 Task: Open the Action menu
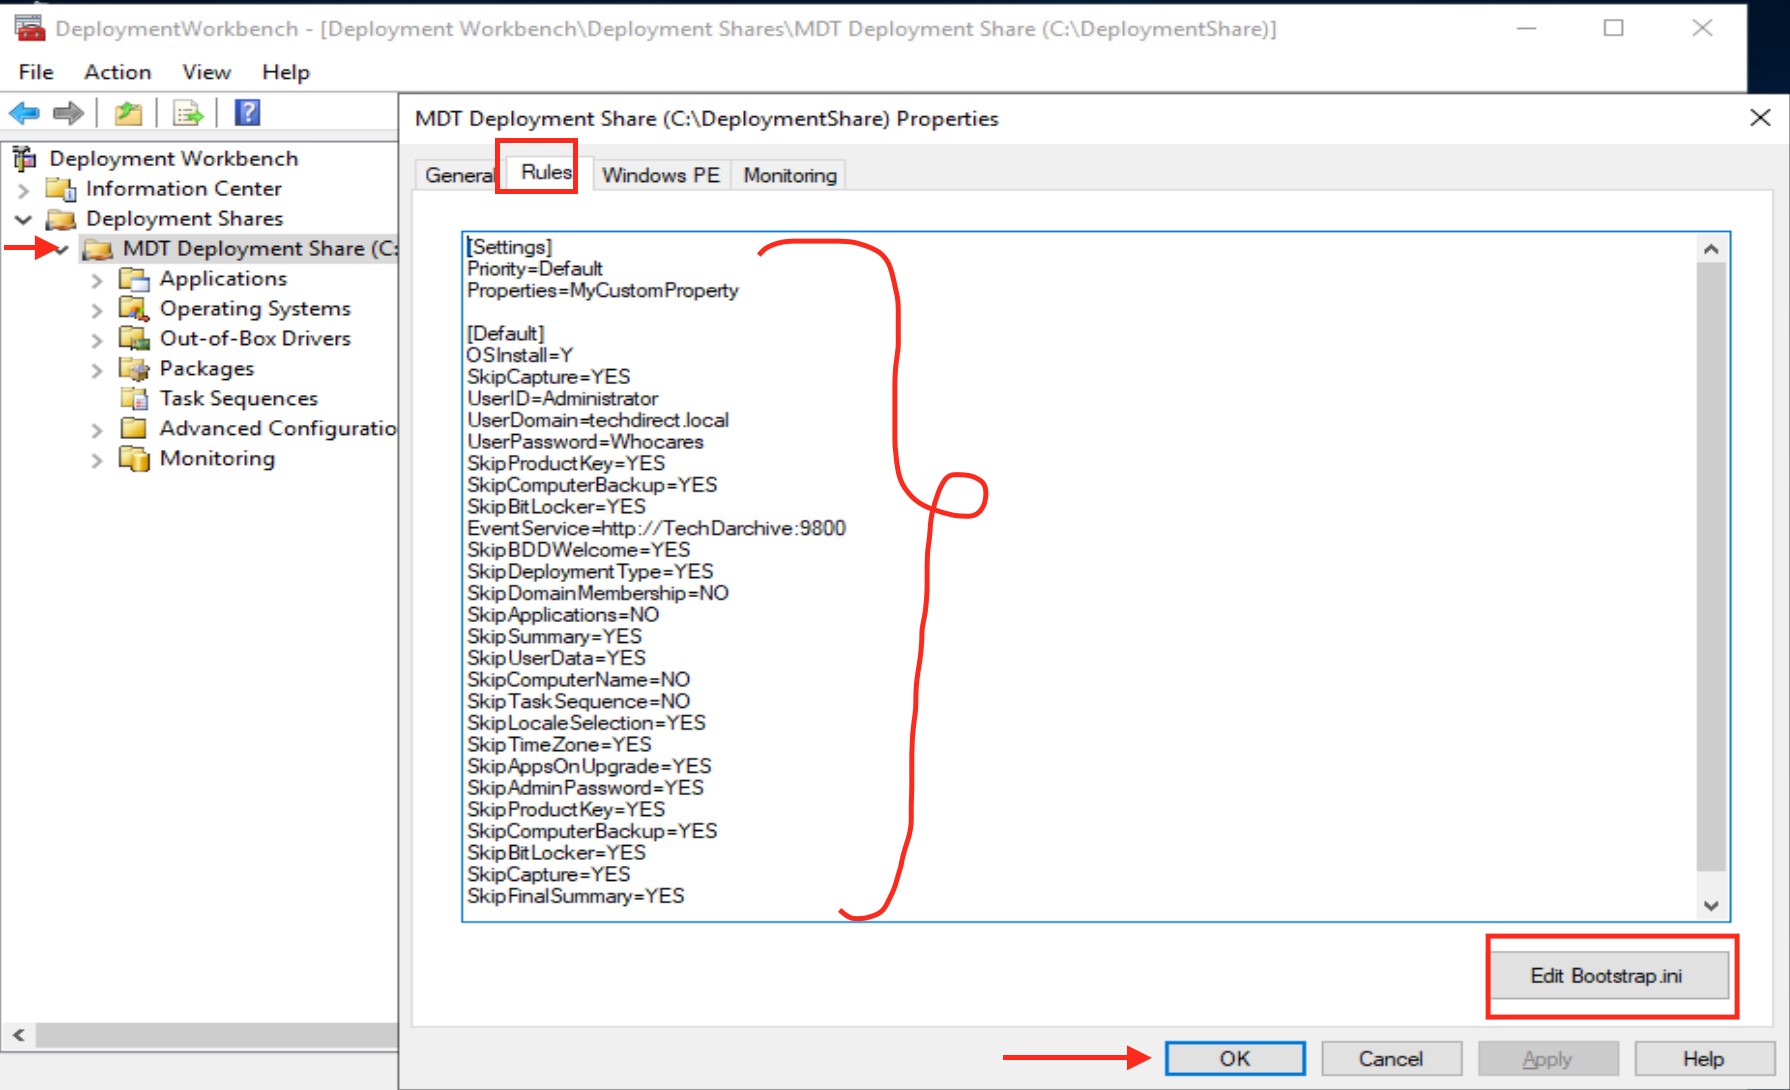click(x=117, y=72)
